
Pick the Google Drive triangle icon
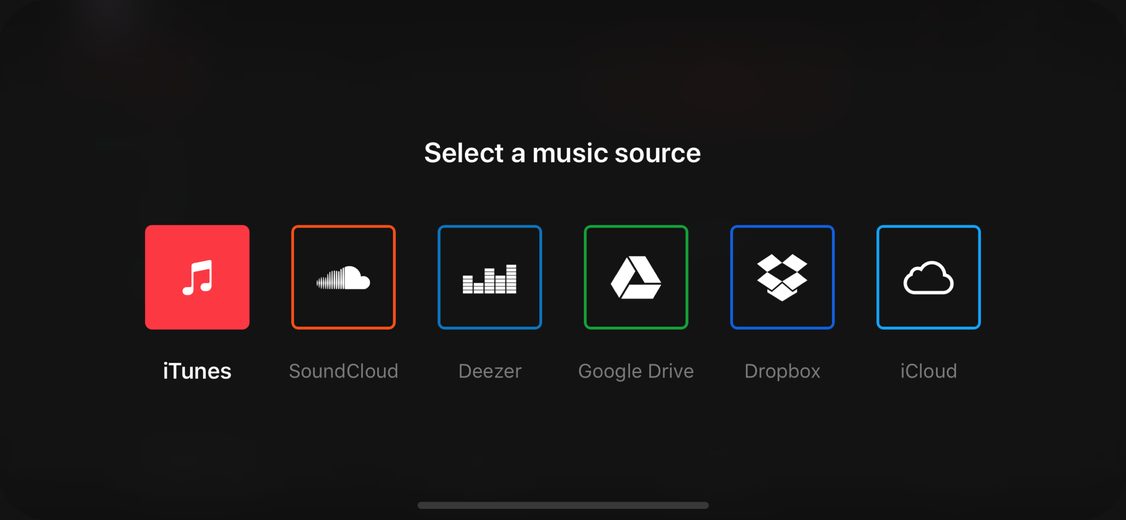pyautogui.click(x=636, y=277)
